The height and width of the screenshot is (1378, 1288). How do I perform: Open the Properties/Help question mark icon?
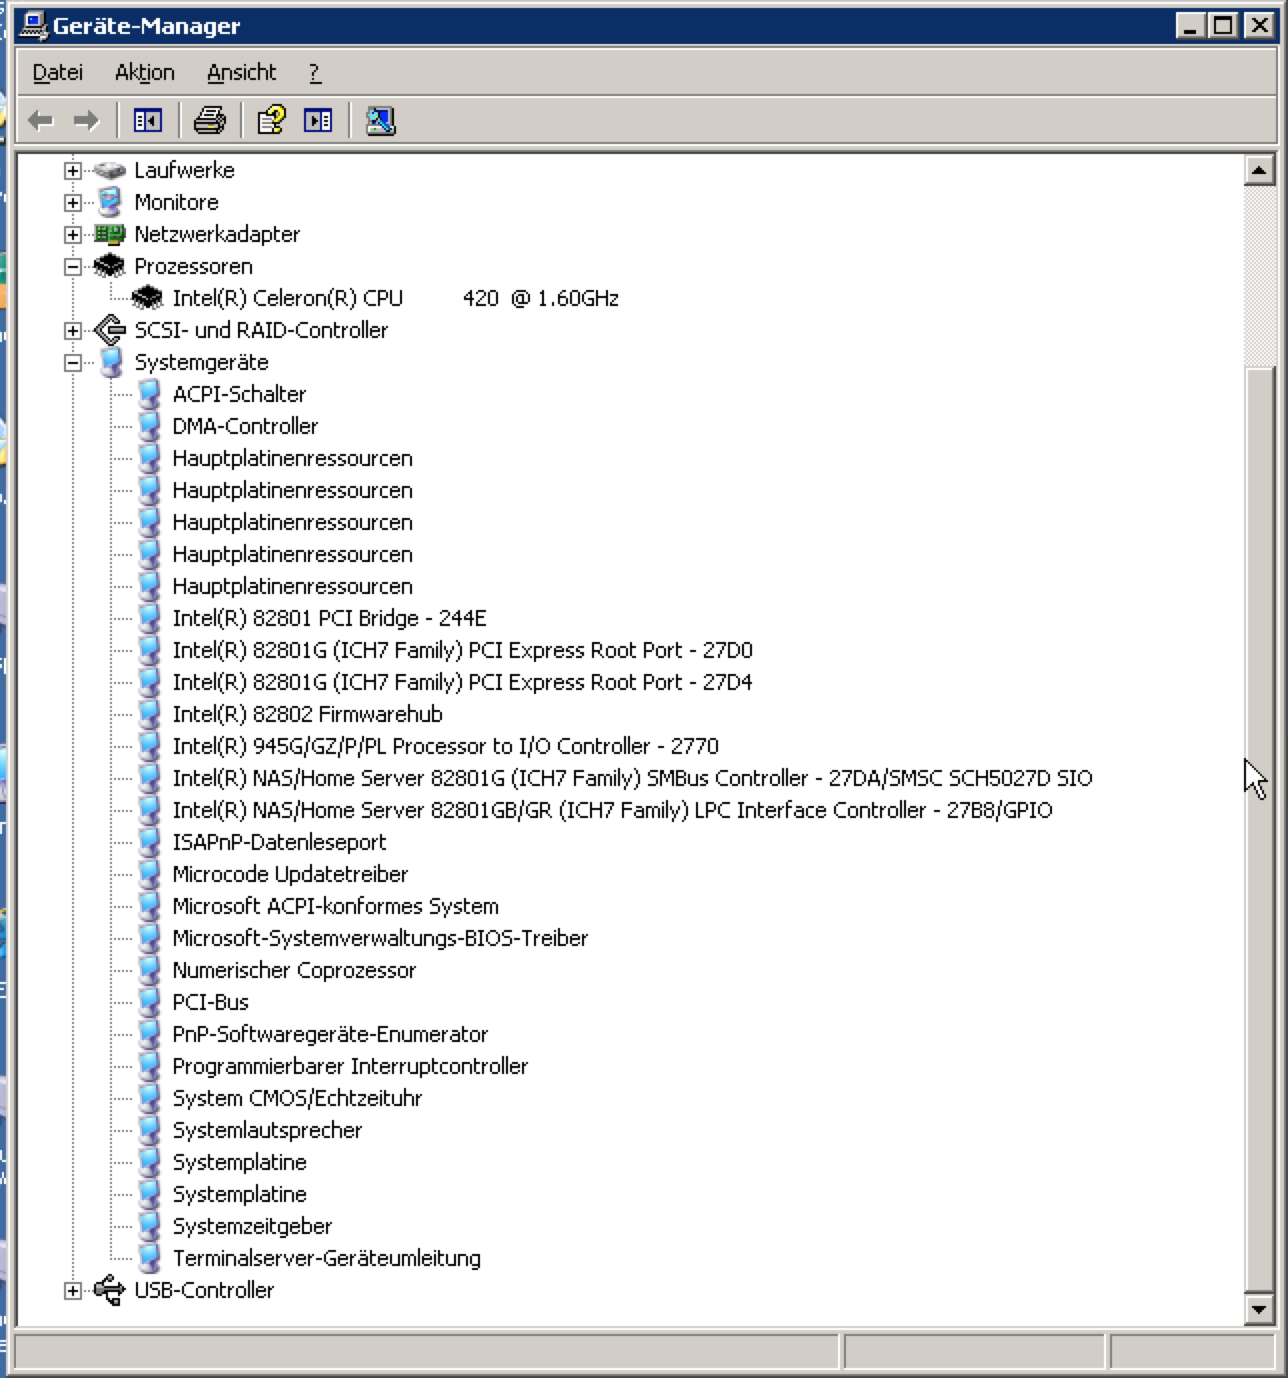271,121
